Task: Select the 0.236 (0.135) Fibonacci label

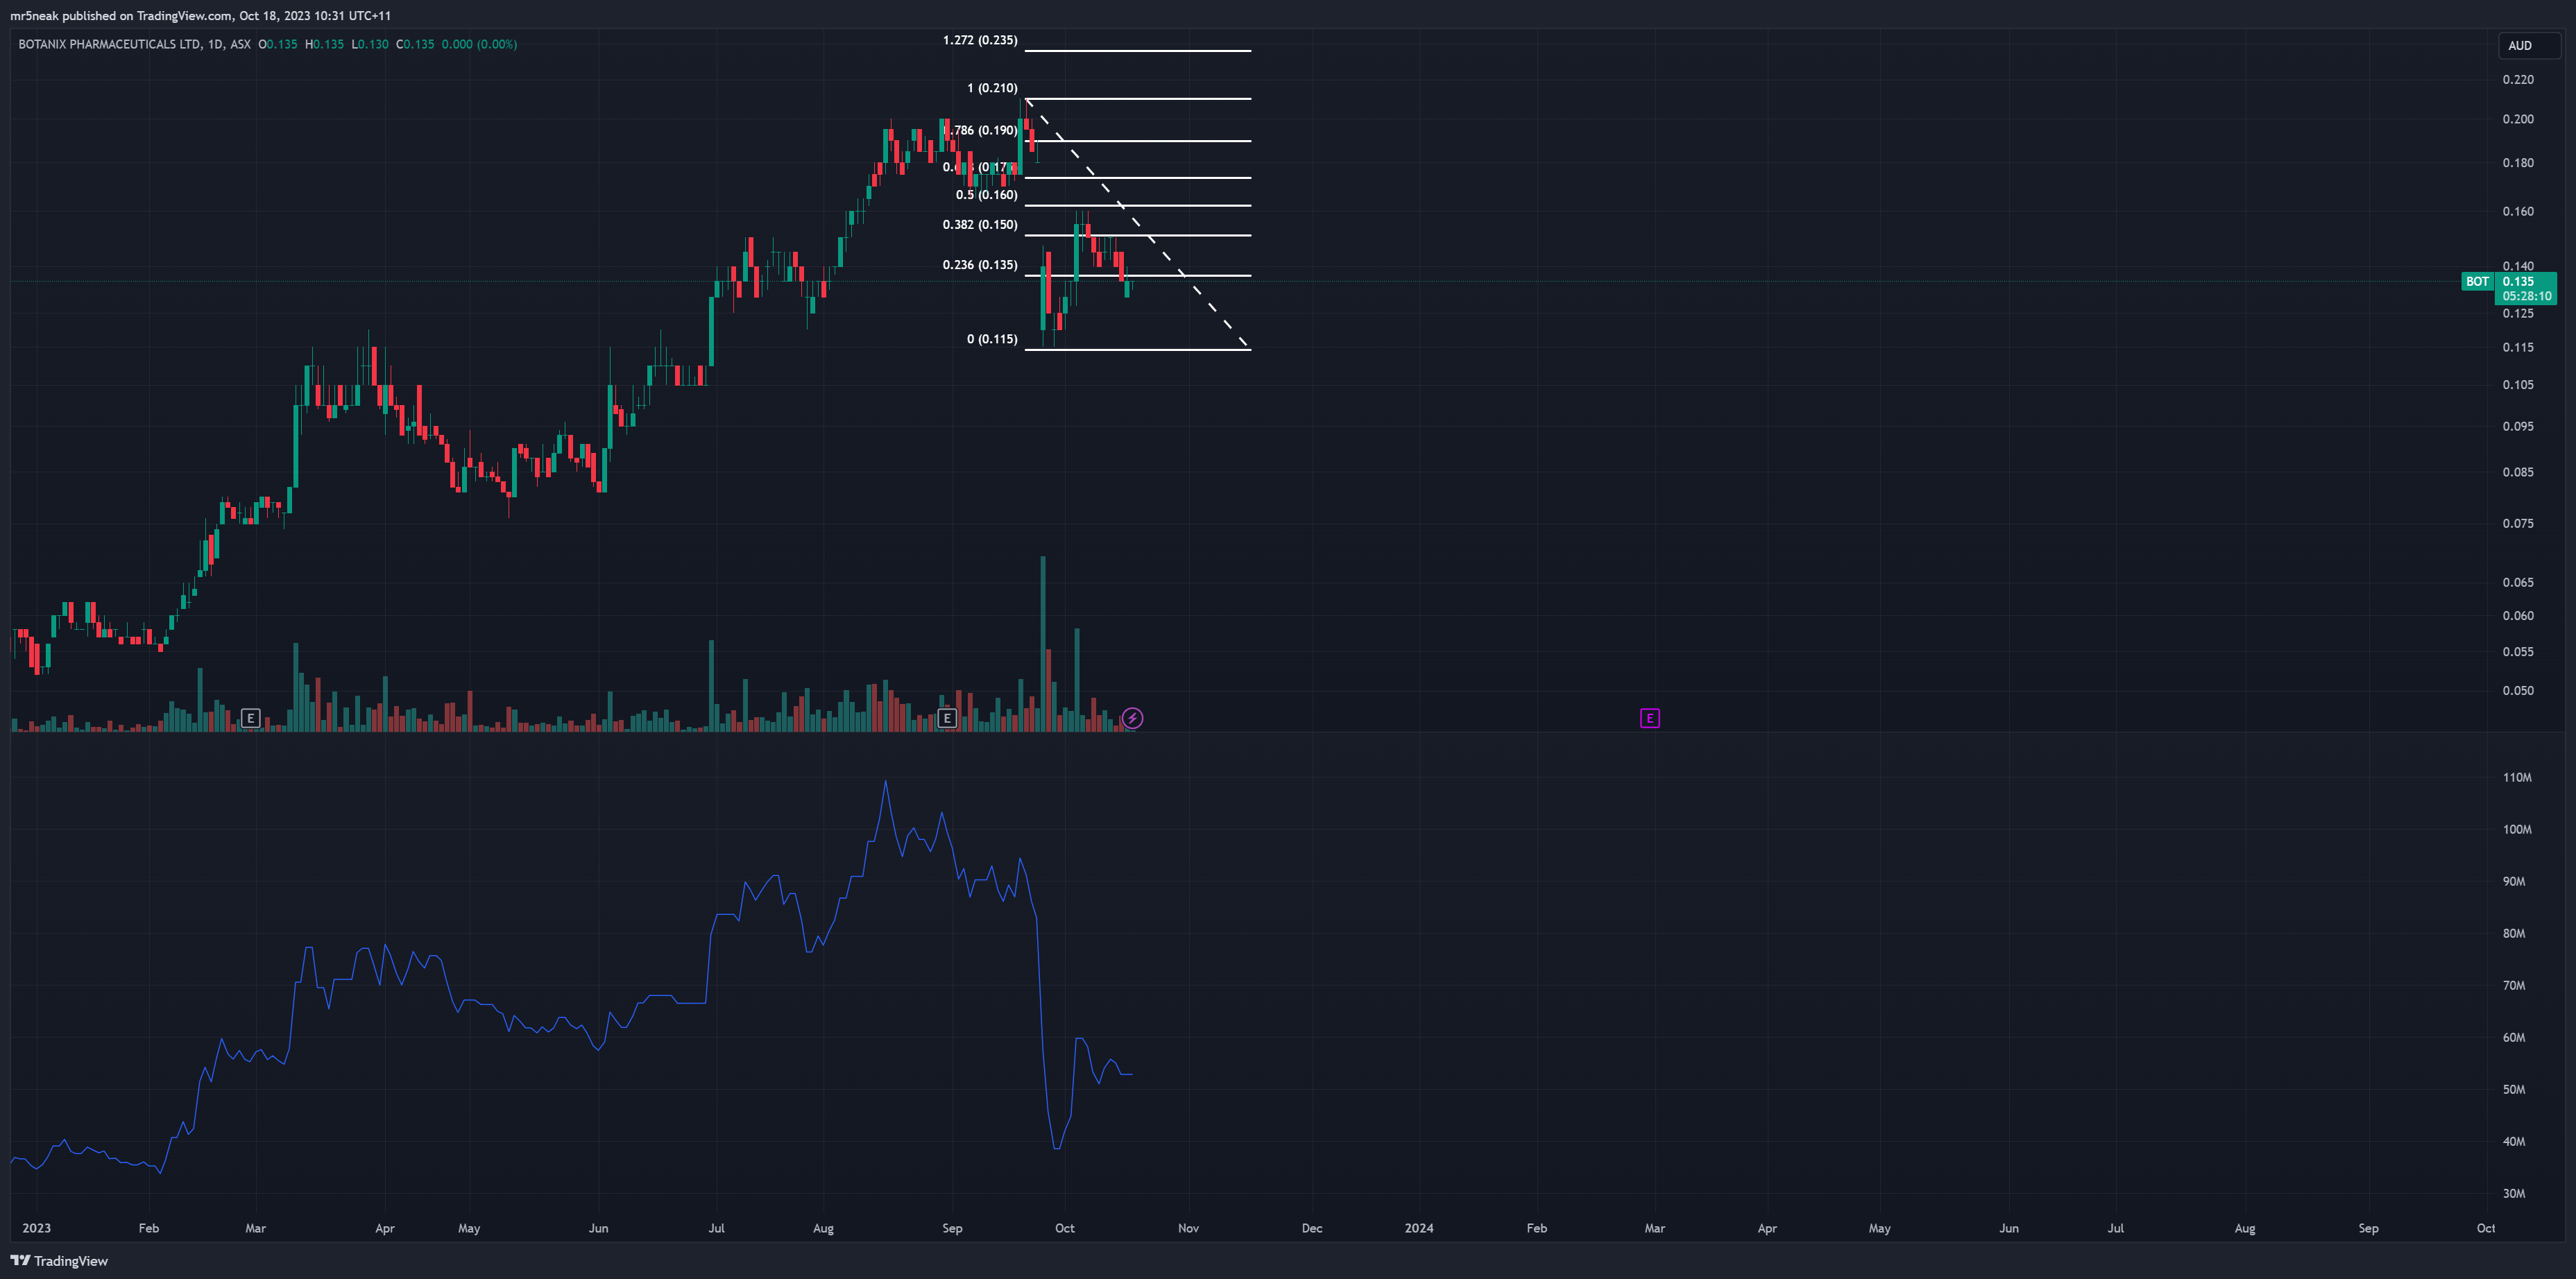Action: tap(980, 265)
